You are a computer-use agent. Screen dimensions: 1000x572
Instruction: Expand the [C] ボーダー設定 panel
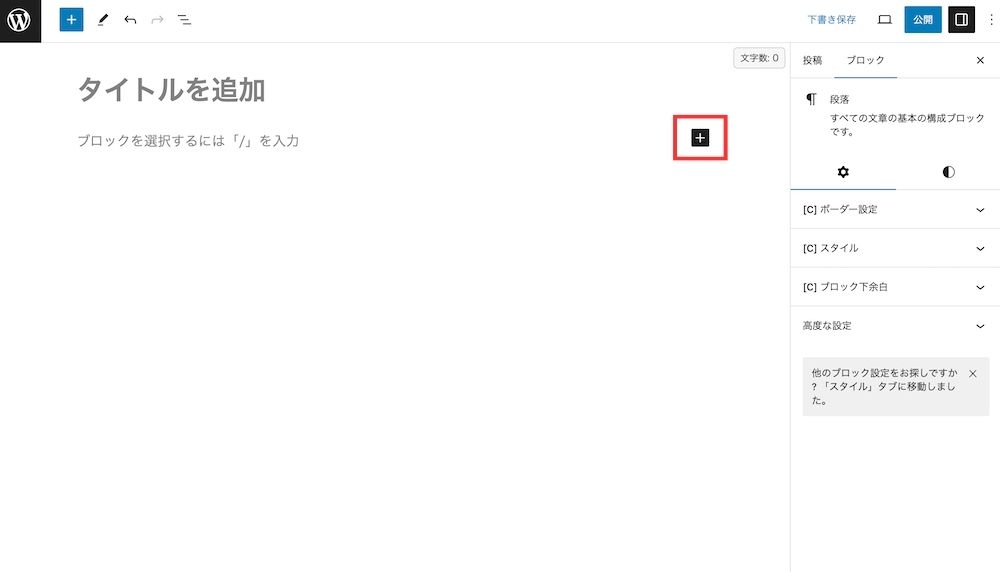[895, 210]
